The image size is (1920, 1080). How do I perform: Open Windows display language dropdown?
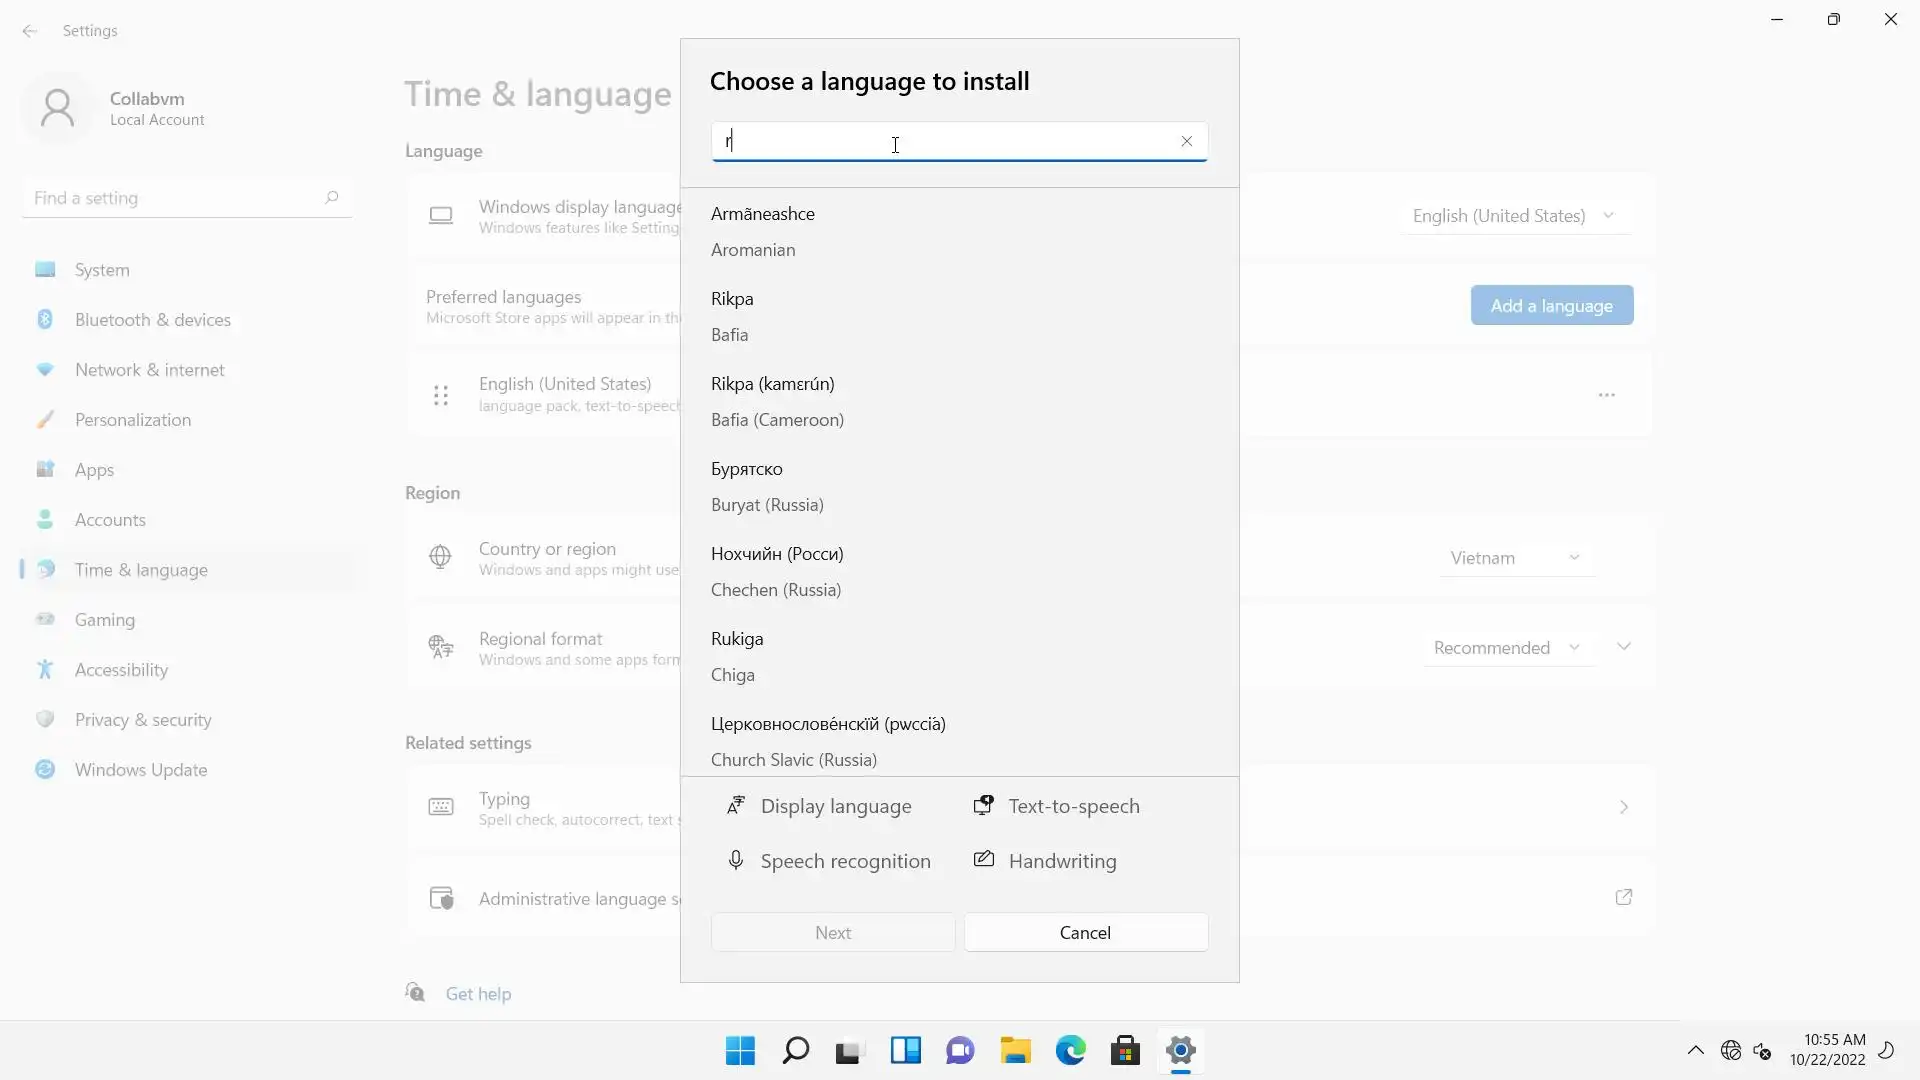coord(1514,216)
